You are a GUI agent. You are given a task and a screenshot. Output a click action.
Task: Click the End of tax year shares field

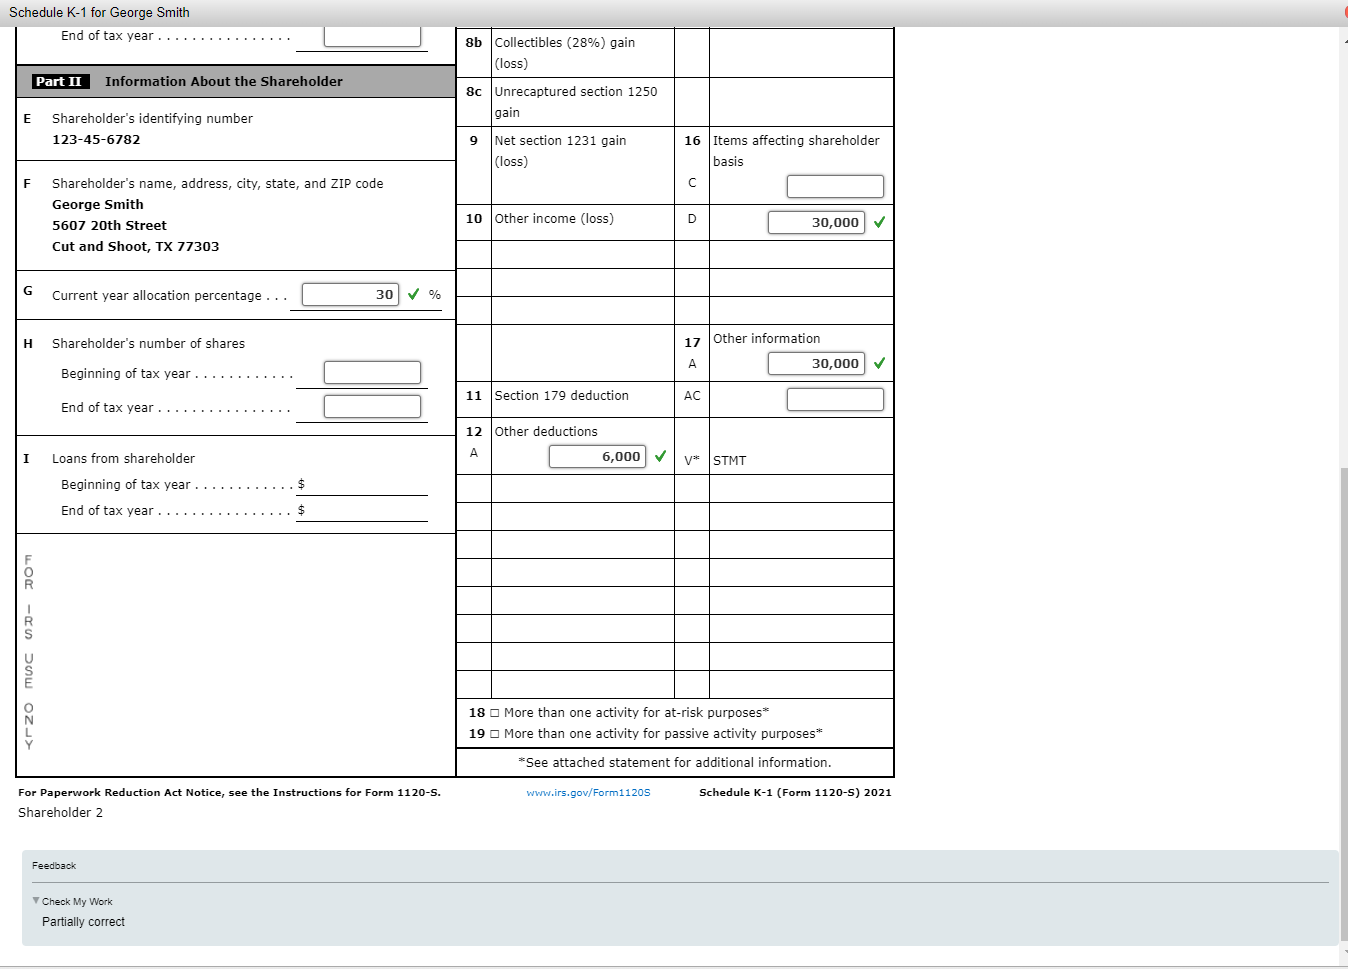(x=371, y=407)
